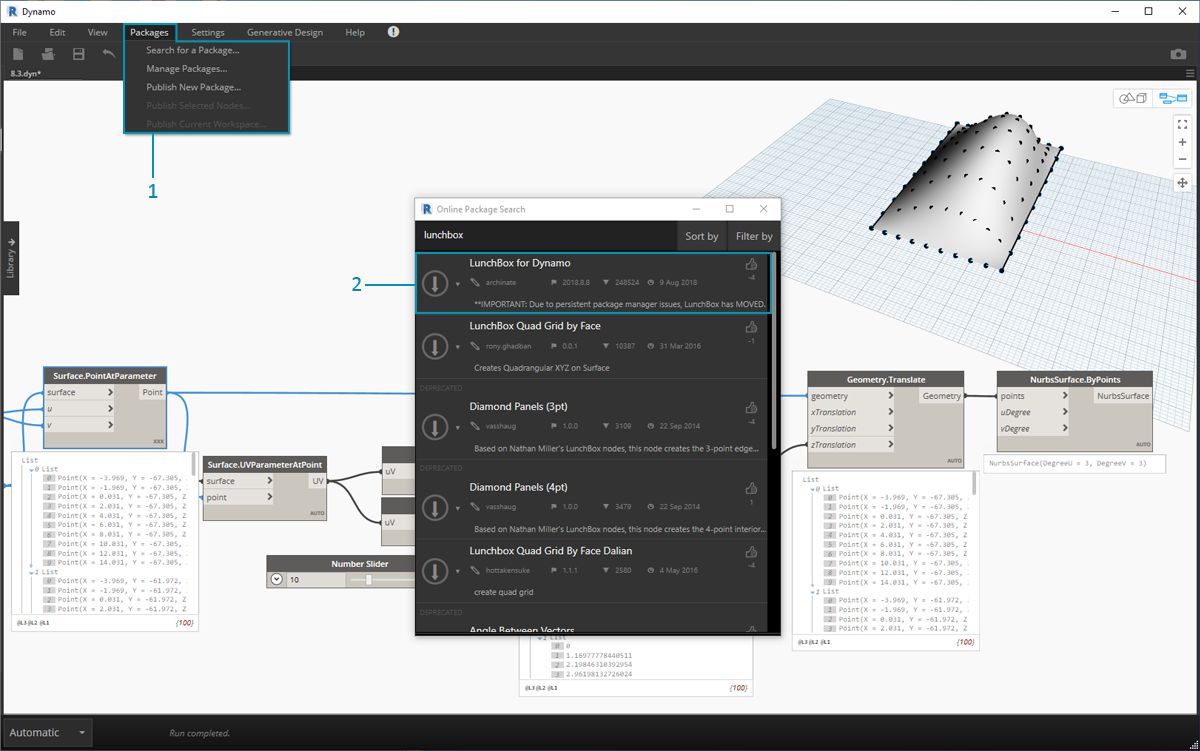Click the pan hand tool icon

[1182, 183]
